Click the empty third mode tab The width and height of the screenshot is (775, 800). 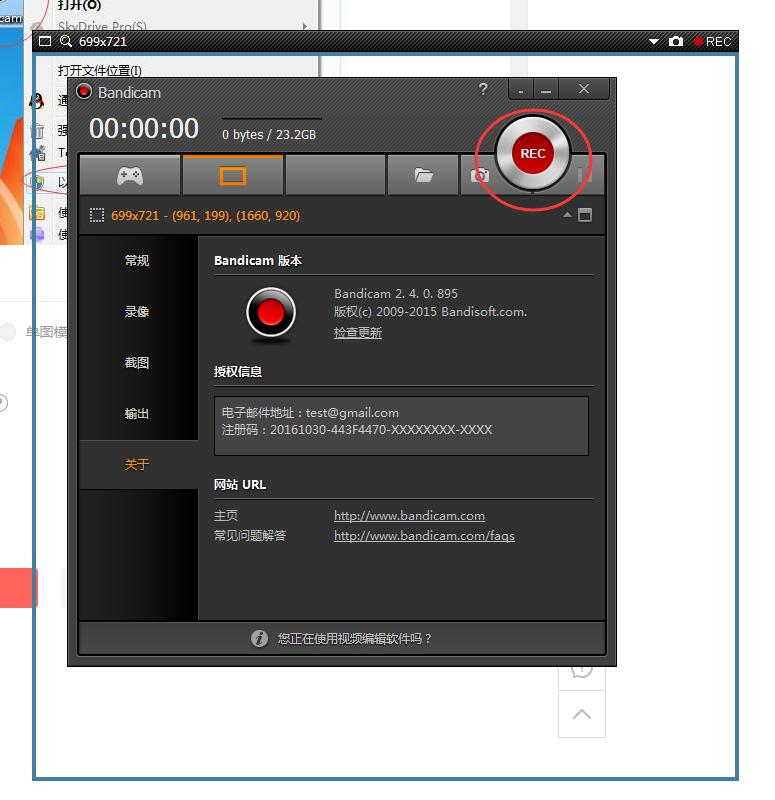pyautogui.click(x=335, y=176)
